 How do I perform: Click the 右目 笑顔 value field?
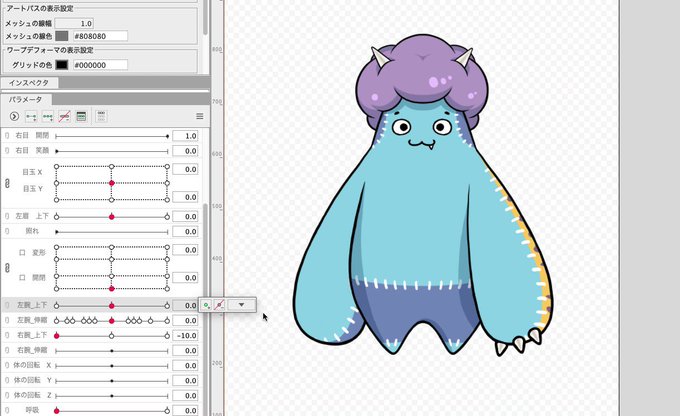pos(185,151)
